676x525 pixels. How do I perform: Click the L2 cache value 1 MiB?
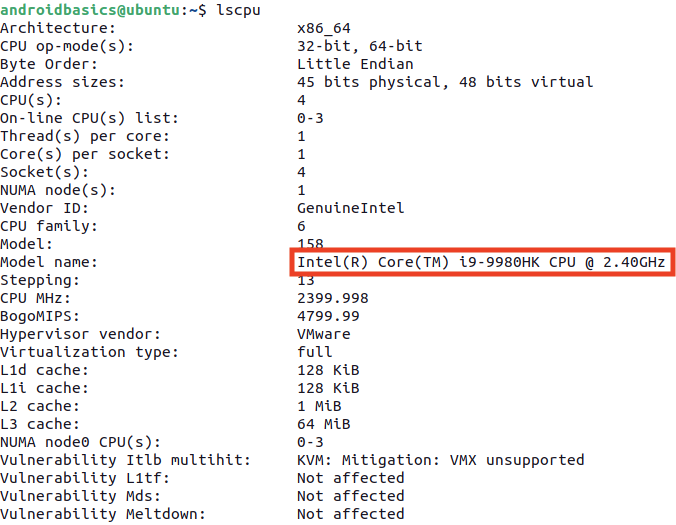click(319, 406)
